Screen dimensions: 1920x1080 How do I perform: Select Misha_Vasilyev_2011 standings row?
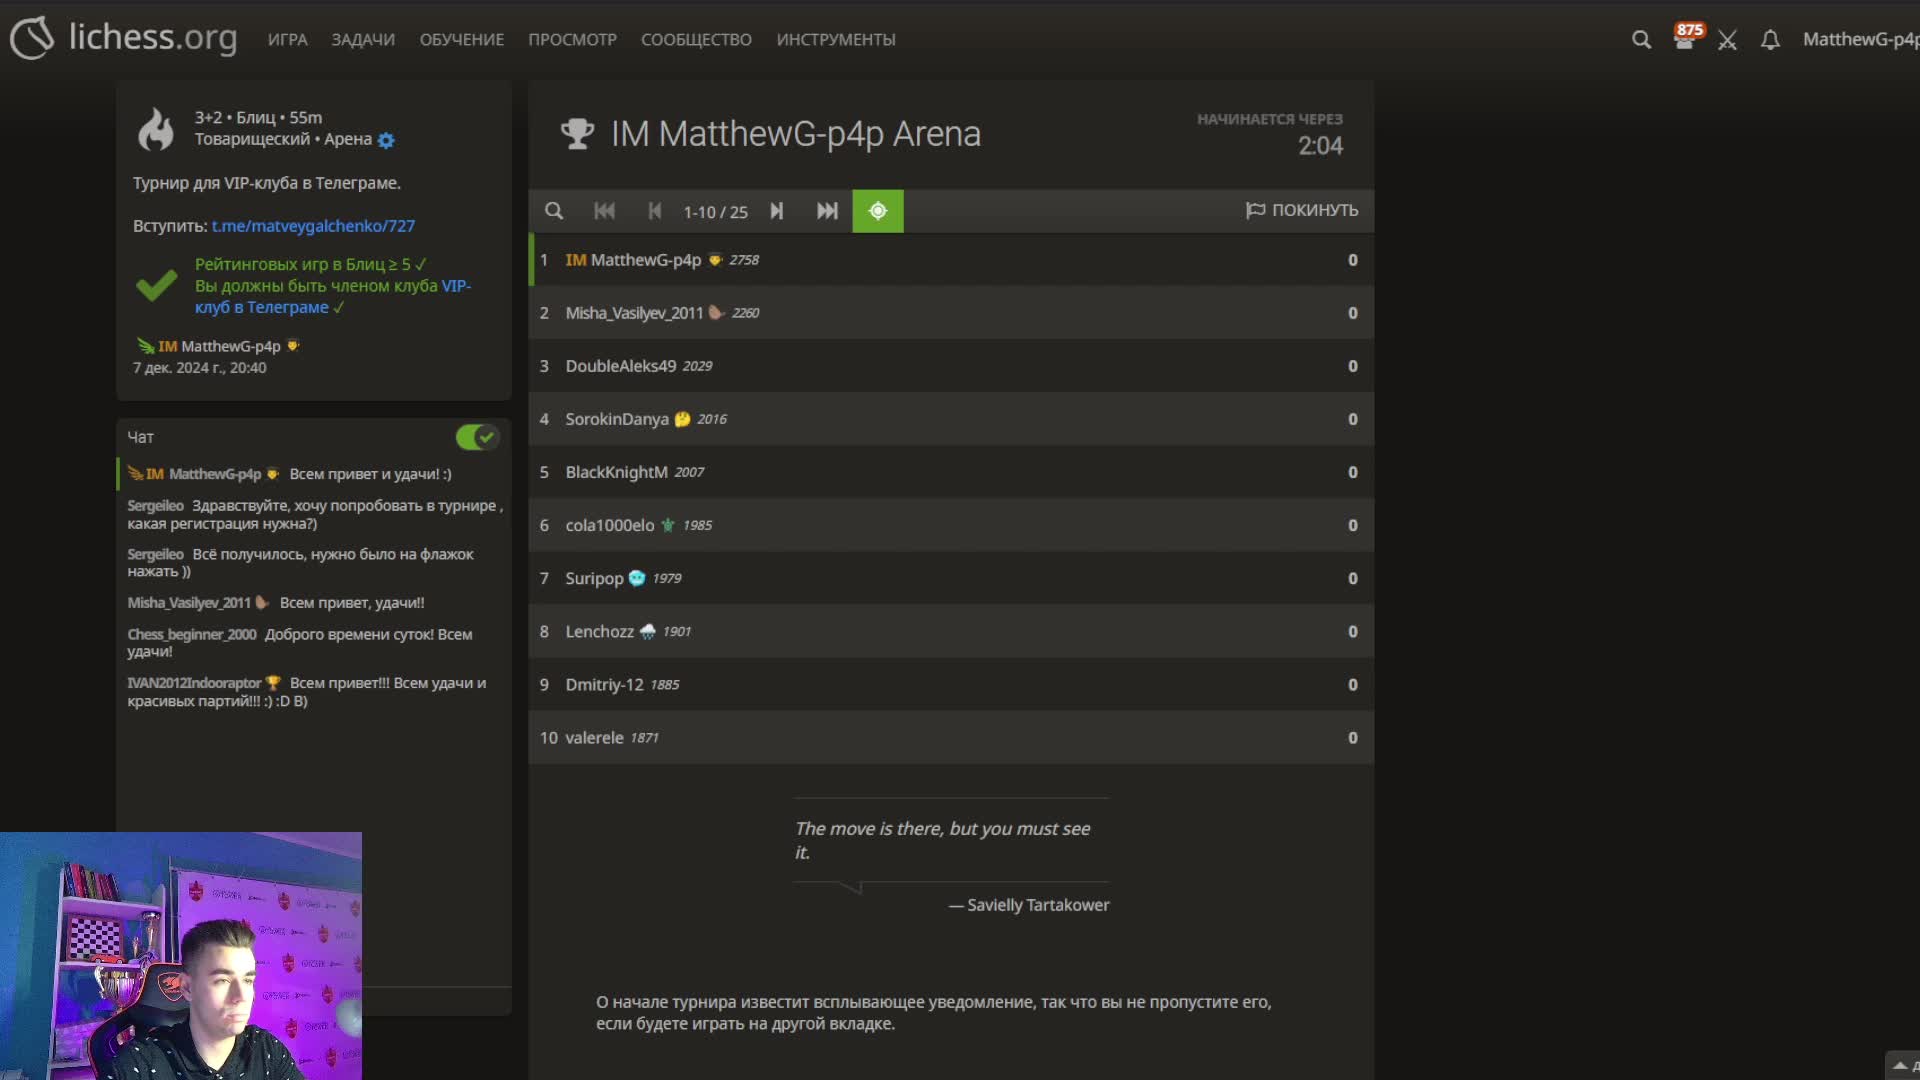pyautogui.click(x=951, y=313)
